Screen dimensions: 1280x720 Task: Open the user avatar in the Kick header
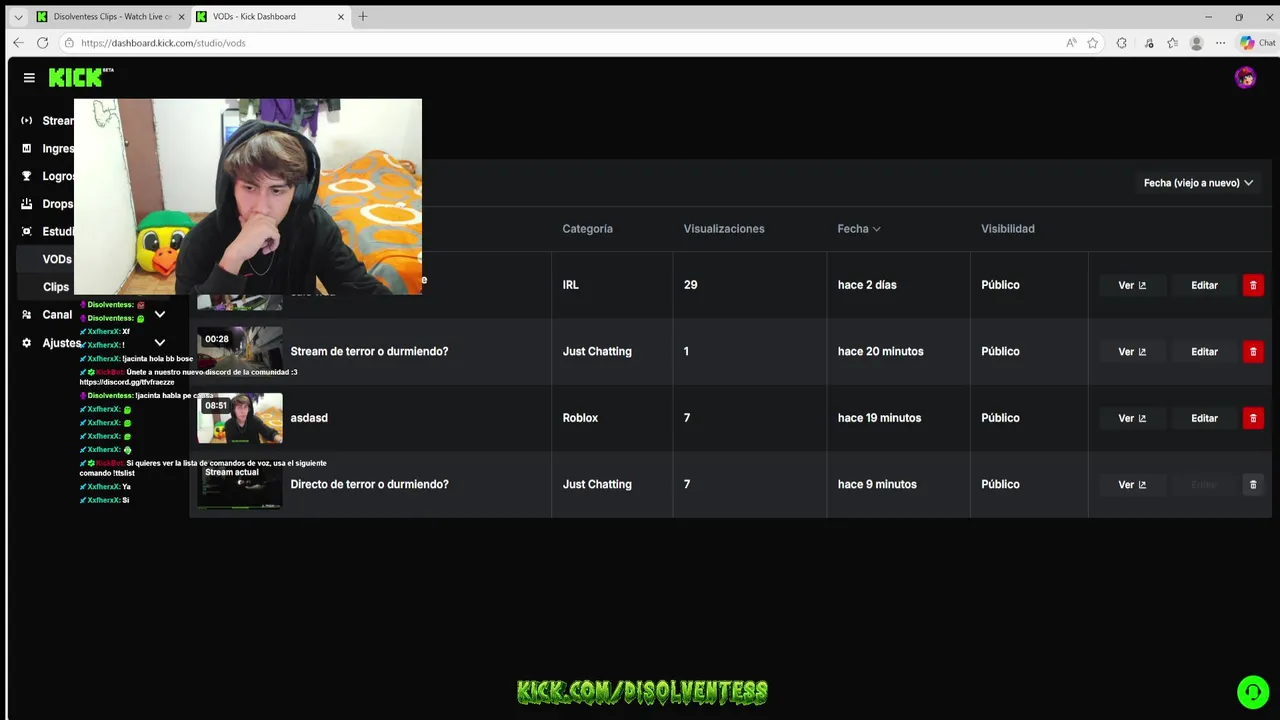1245,78
